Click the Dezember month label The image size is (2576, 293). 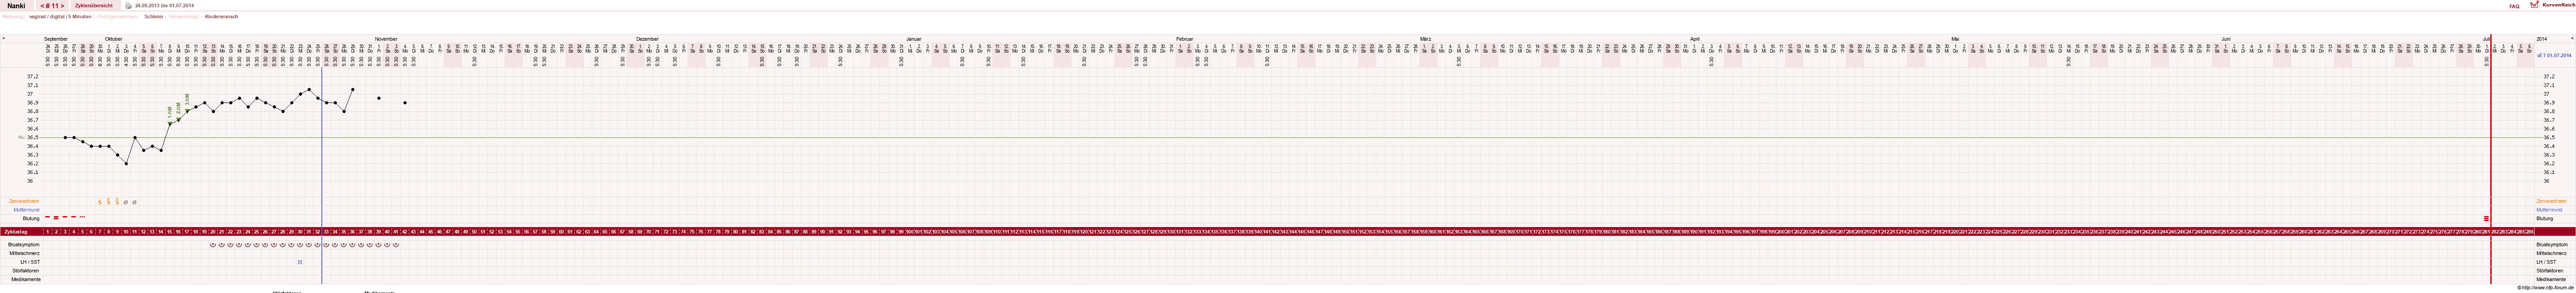click(x=647, y=39)
